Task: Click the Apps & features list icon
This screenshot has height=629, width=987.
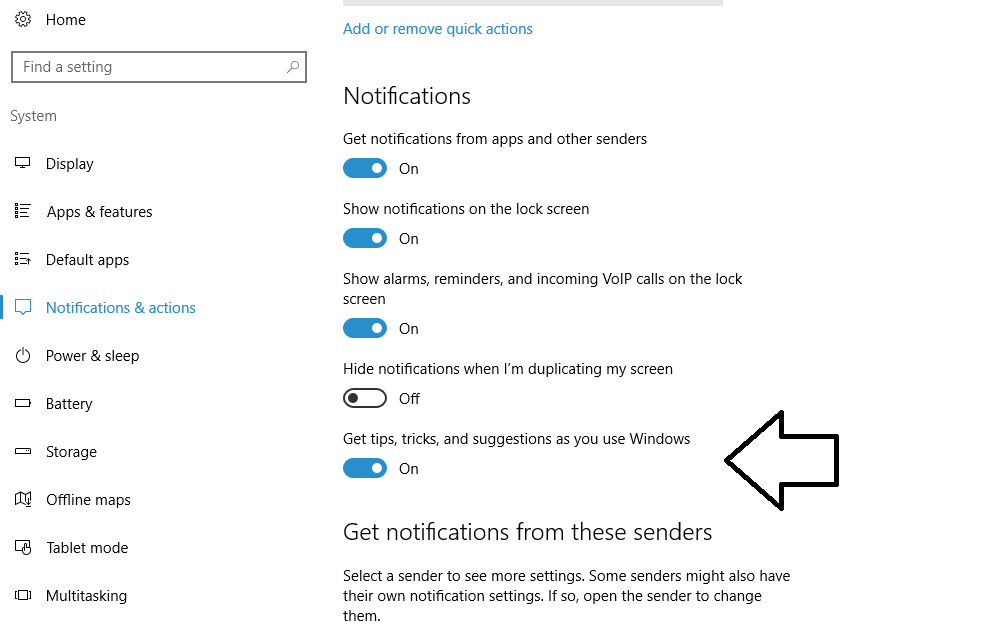Action: tap(23, 211)
